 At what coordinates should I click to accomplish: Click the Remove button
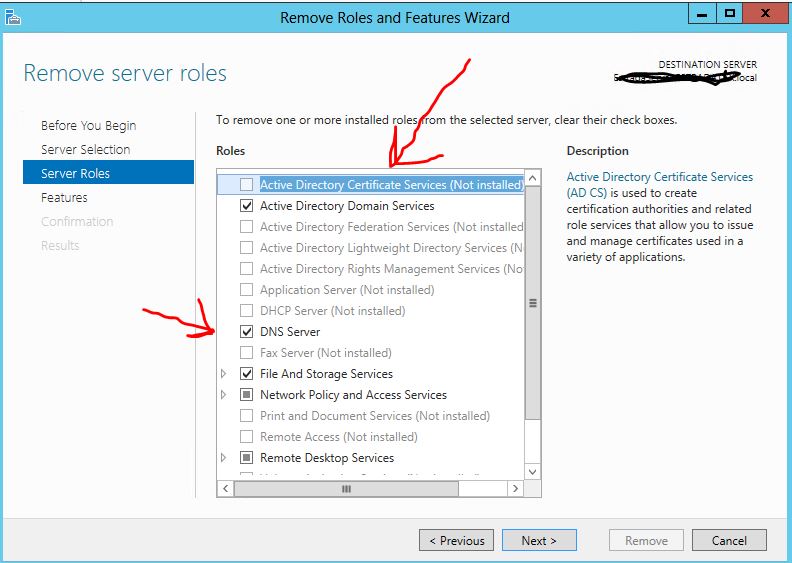(x=646, y=540)
